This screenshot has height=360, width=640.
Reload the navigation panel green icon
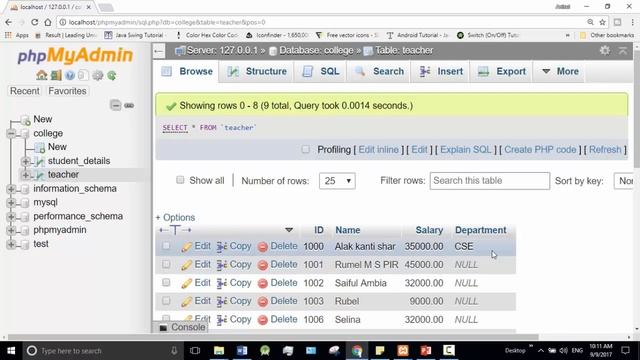coord(111,76)
